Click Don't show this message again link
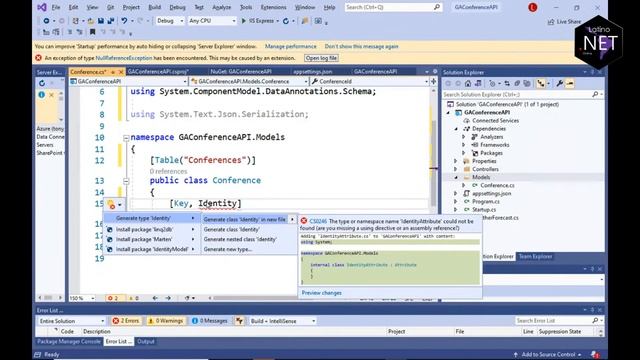The width and height of the screenshot is (640, 360). pyautogui.click(x=361, y=47)
